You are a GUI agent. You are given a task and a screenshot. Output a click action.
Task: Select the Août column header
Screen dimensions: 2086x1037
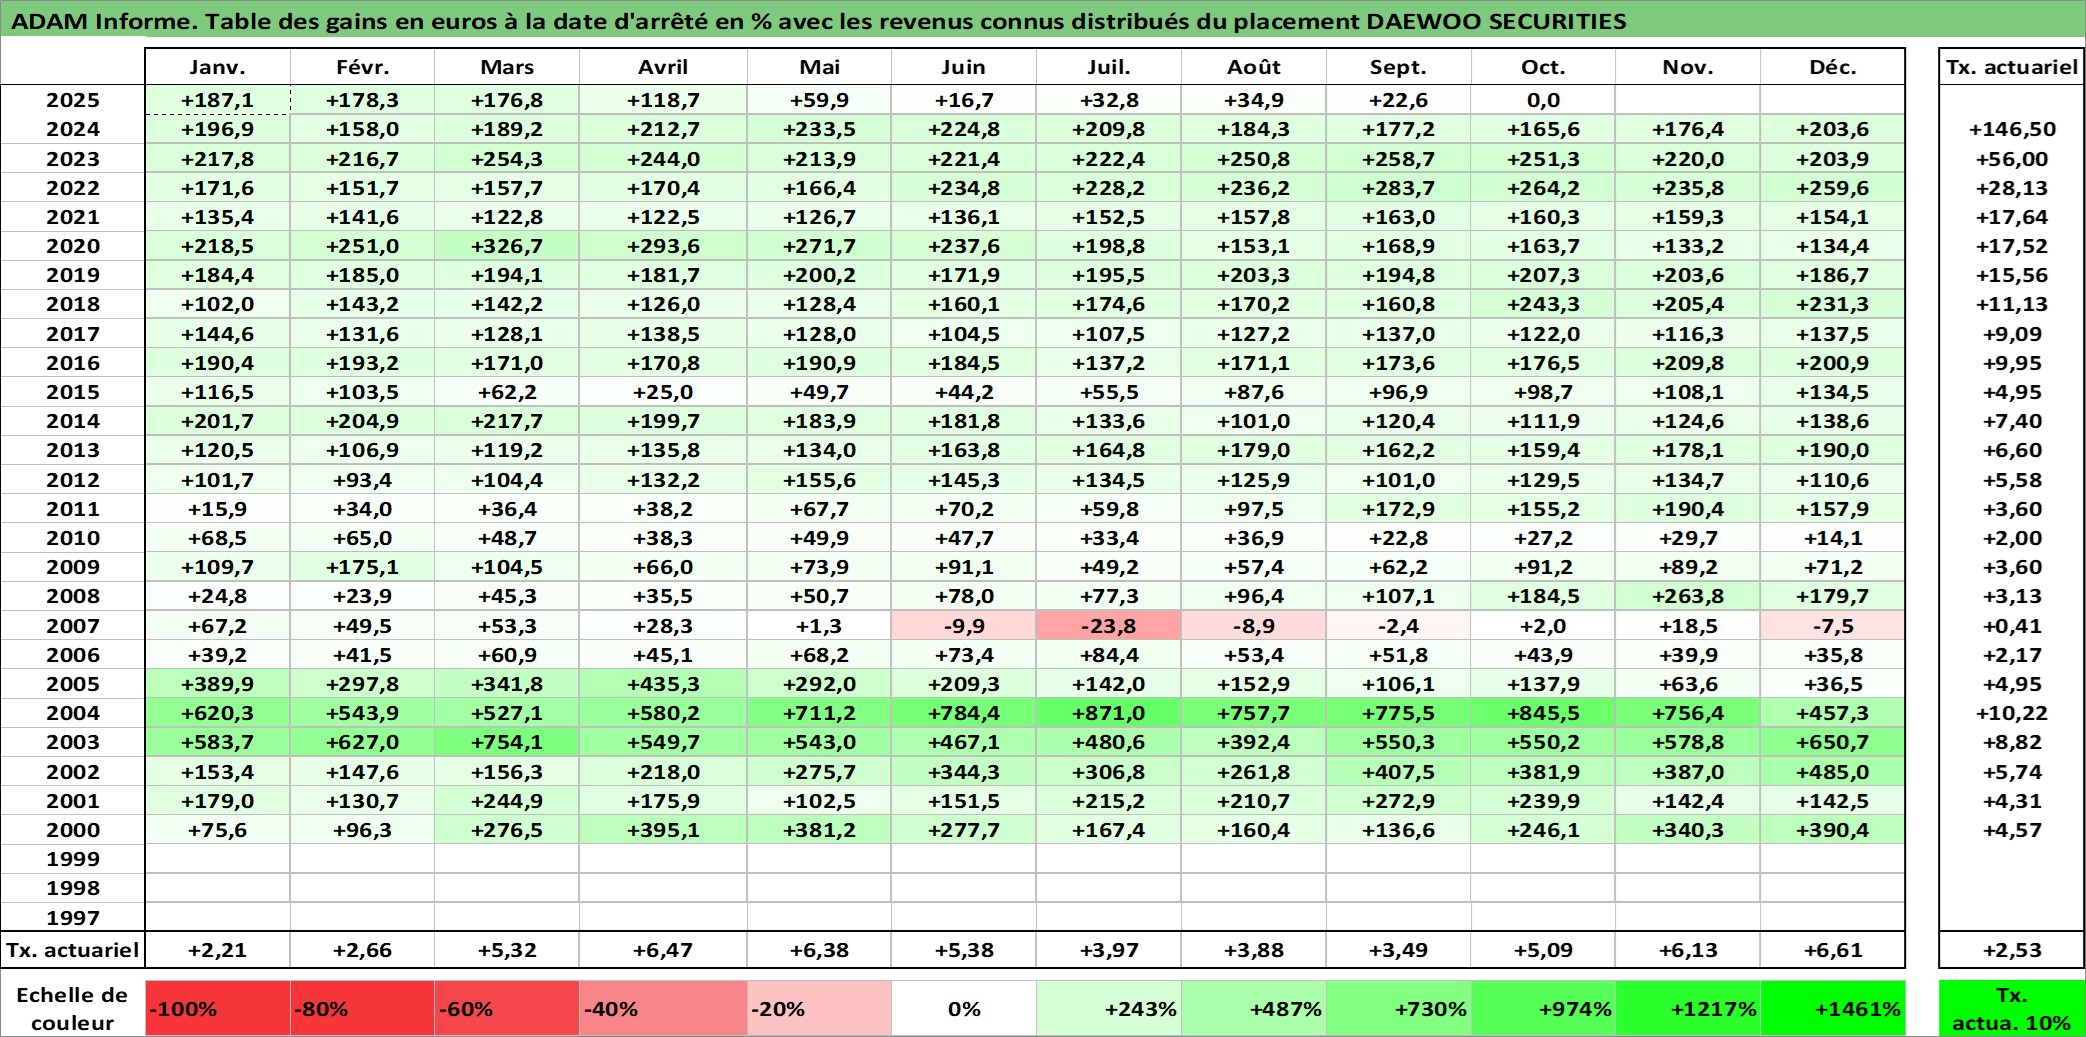tap(1254, 67)
